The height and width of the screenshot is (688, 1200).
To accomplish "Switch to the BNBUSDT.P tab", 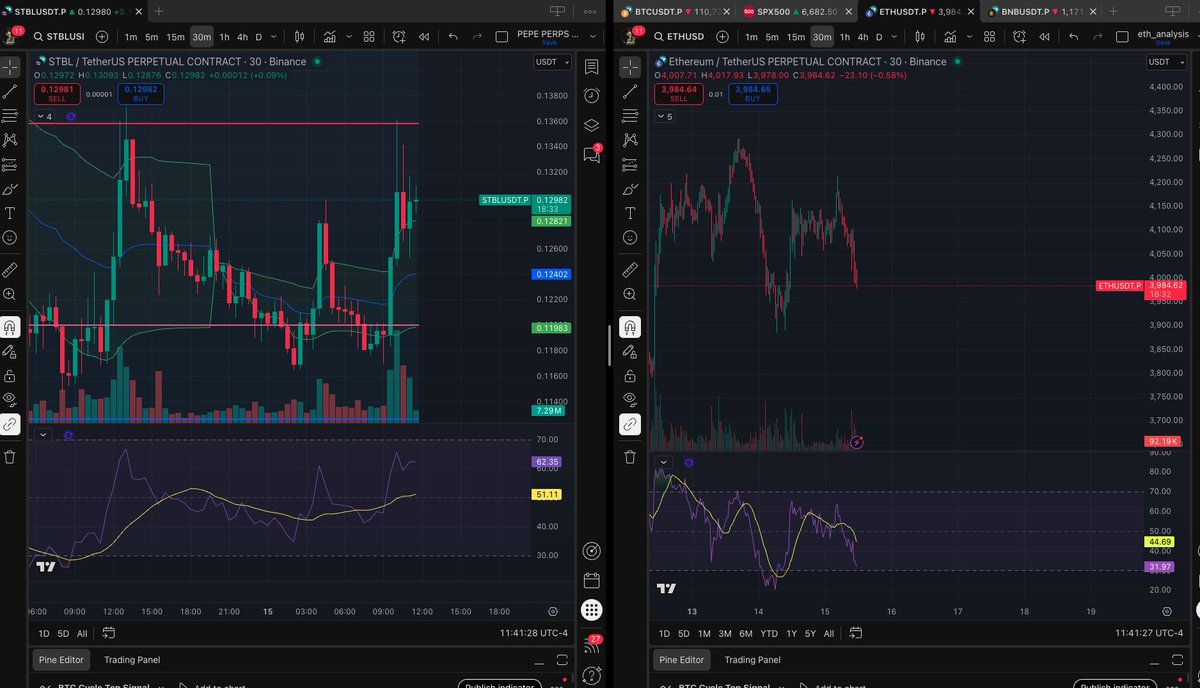I will click(x=1040, y=11).
